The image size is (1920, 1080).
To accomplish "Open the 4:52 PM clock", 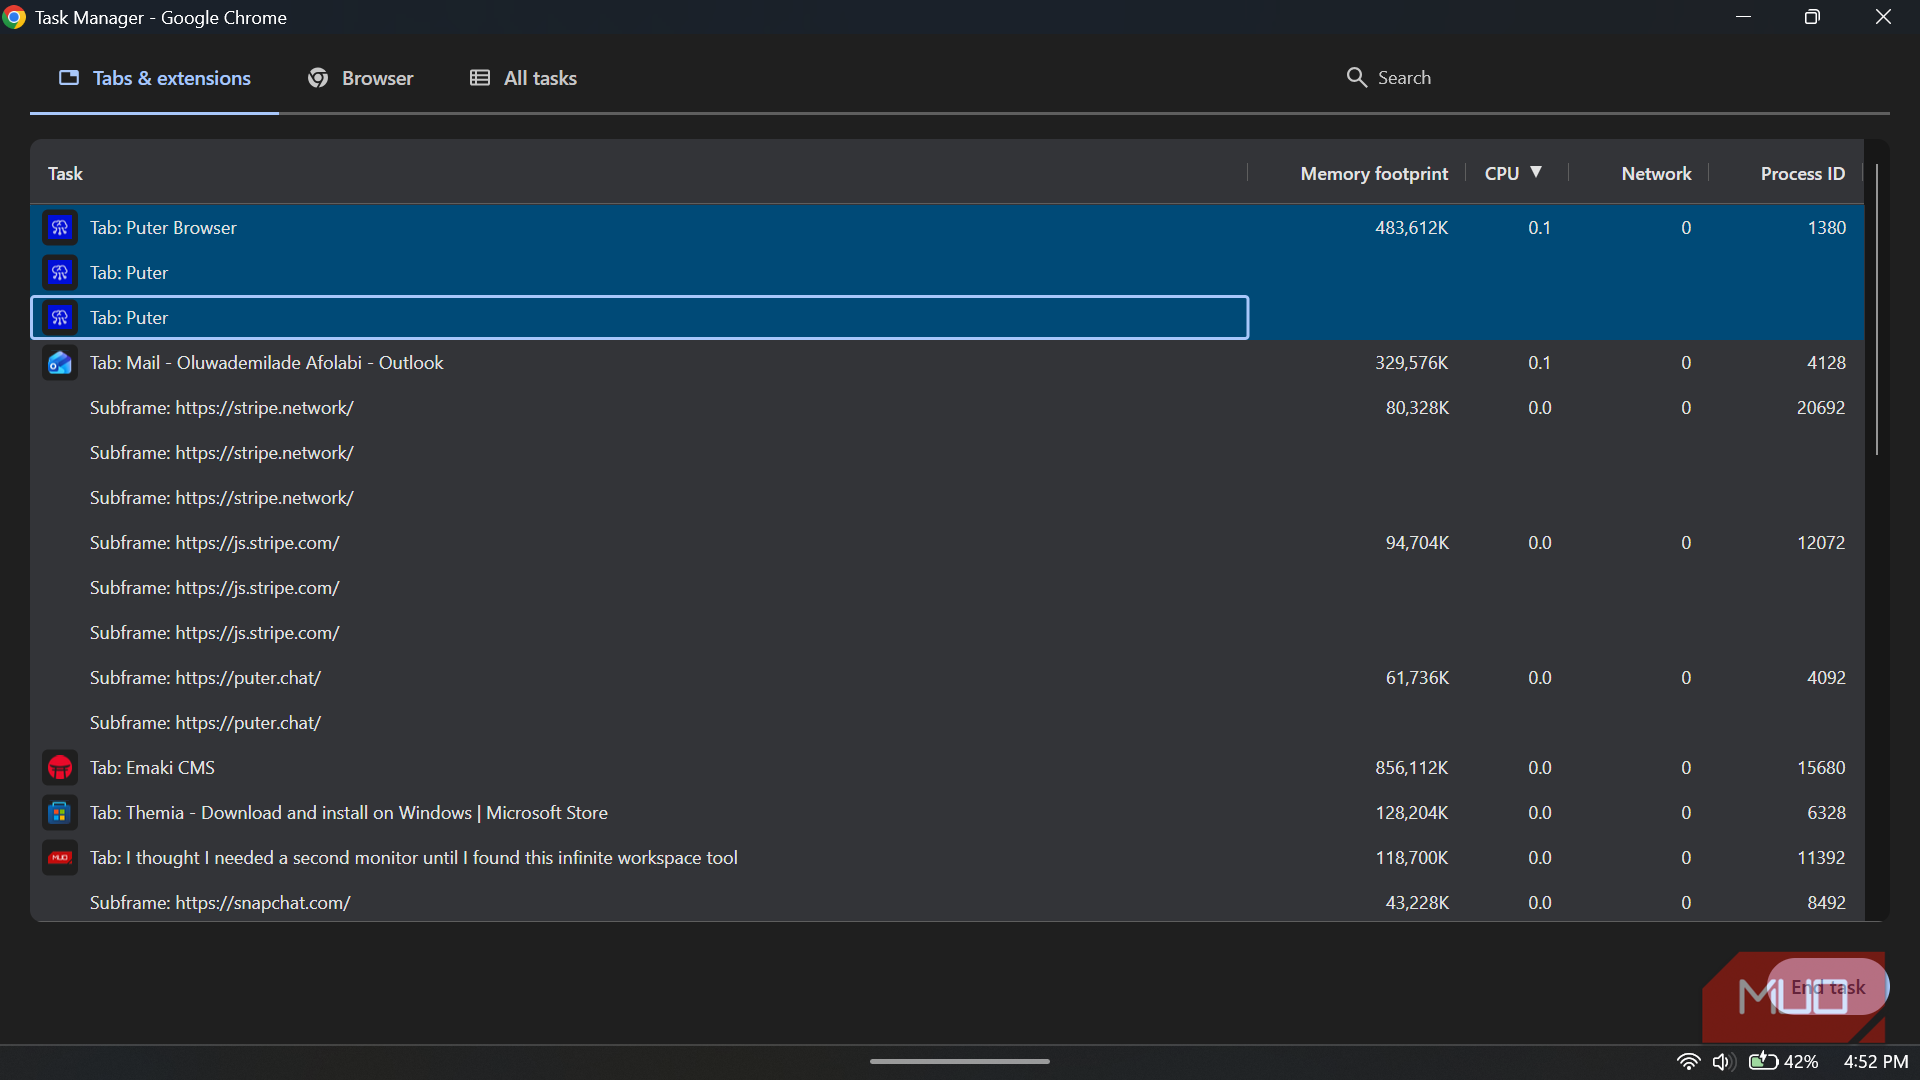I will pyautogui.click(x=1876, y=1062).
